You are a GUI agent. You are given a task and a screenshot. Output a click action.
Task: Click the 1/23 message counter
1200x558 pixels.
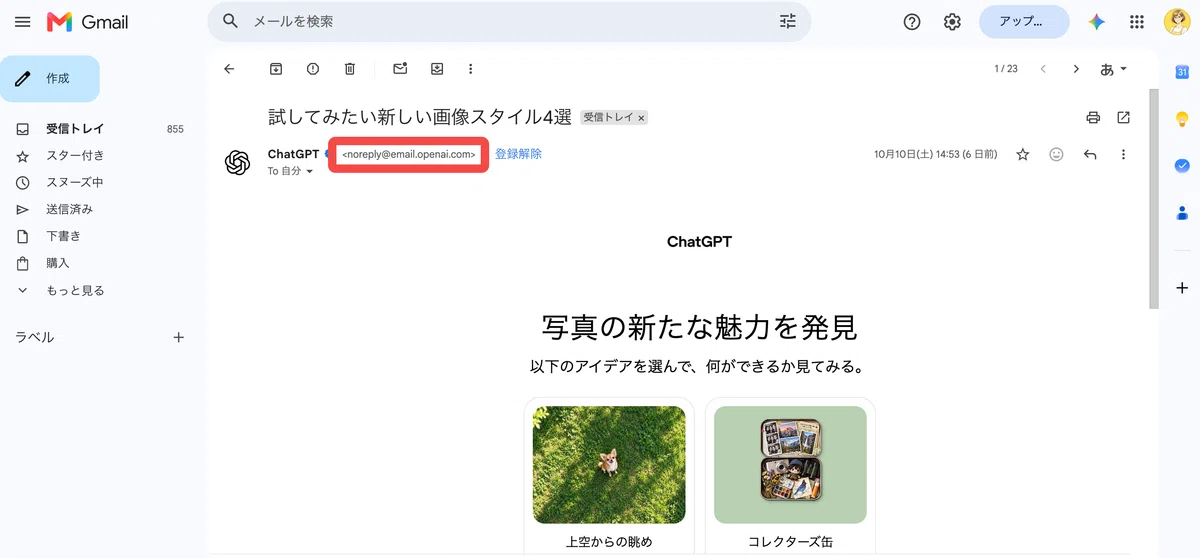[x=1006, y=69]
